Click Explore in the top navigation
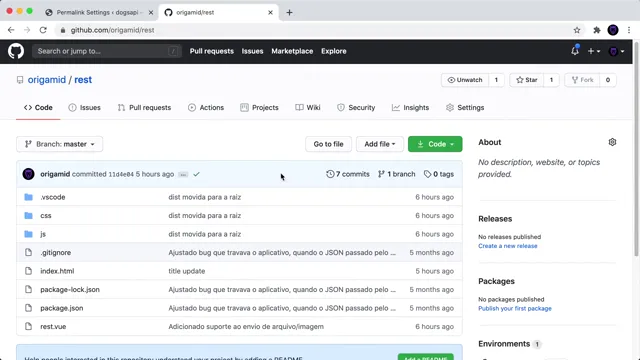 [x=333, y=51]
